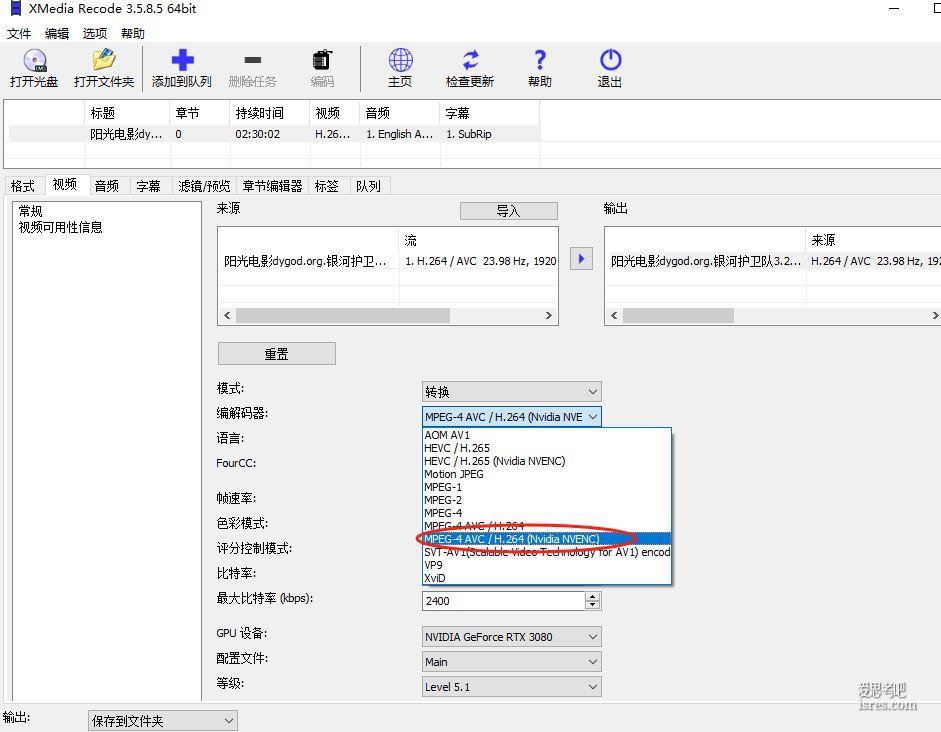Click the Remove Task (删除任务) minus icon
The image size is (941, 732).
(253, 60)
